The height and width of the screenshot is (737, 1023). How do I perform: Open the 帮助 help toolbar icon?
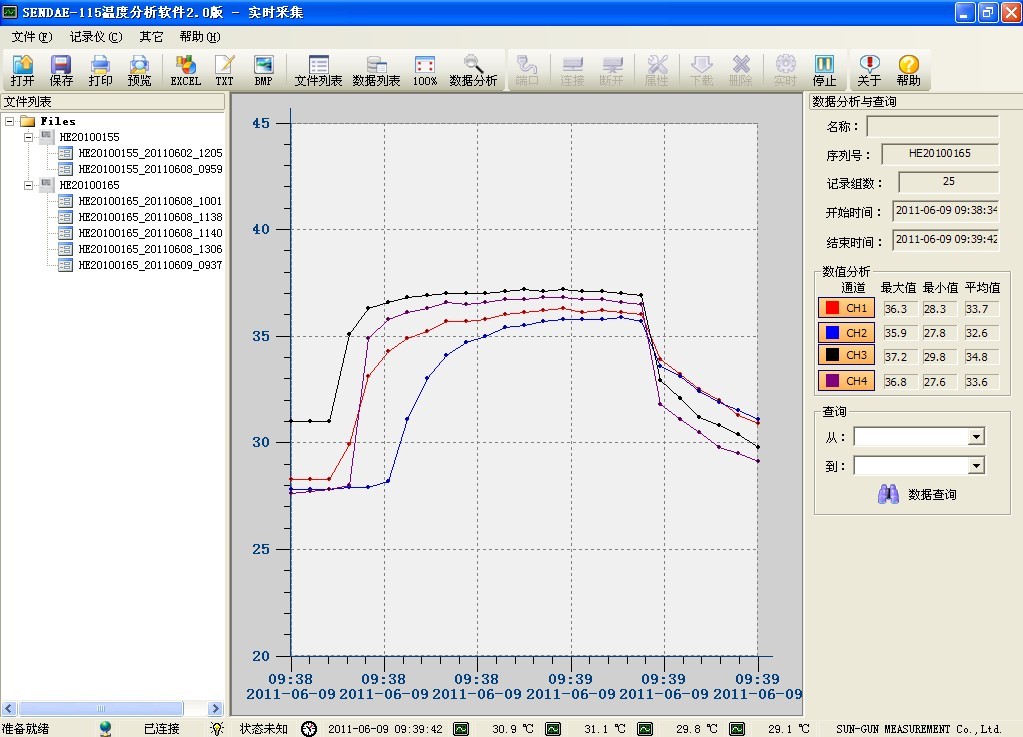[908, 70]
